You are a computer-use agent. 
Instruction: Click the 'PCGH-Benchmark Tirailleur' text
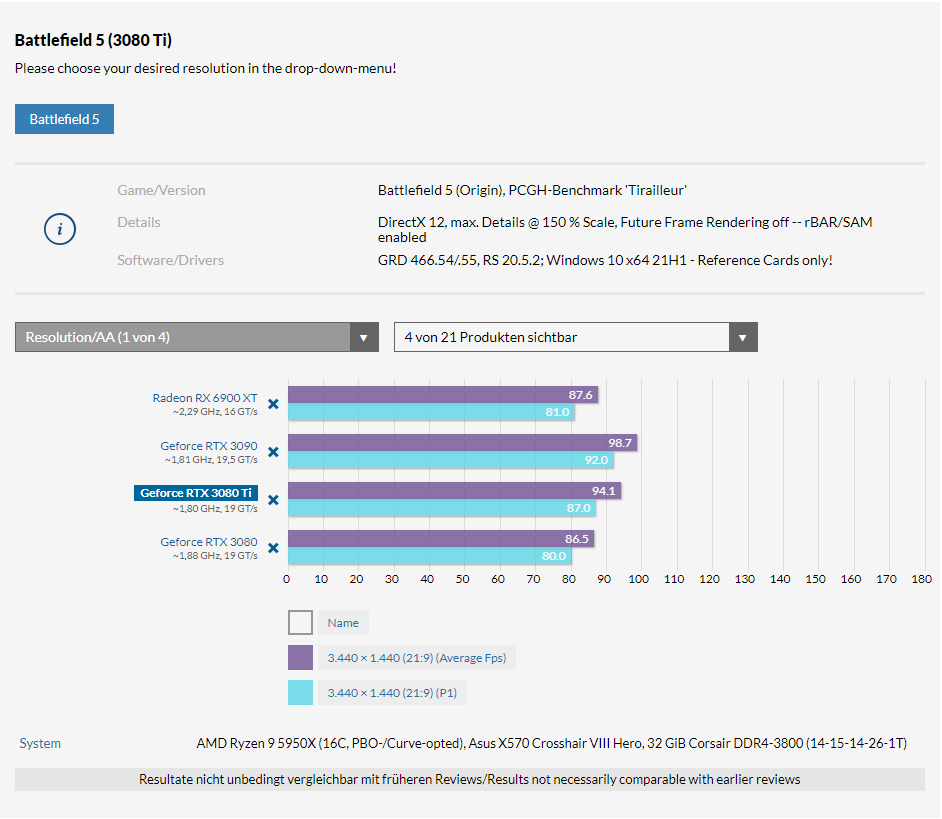(x=597, y=190)
